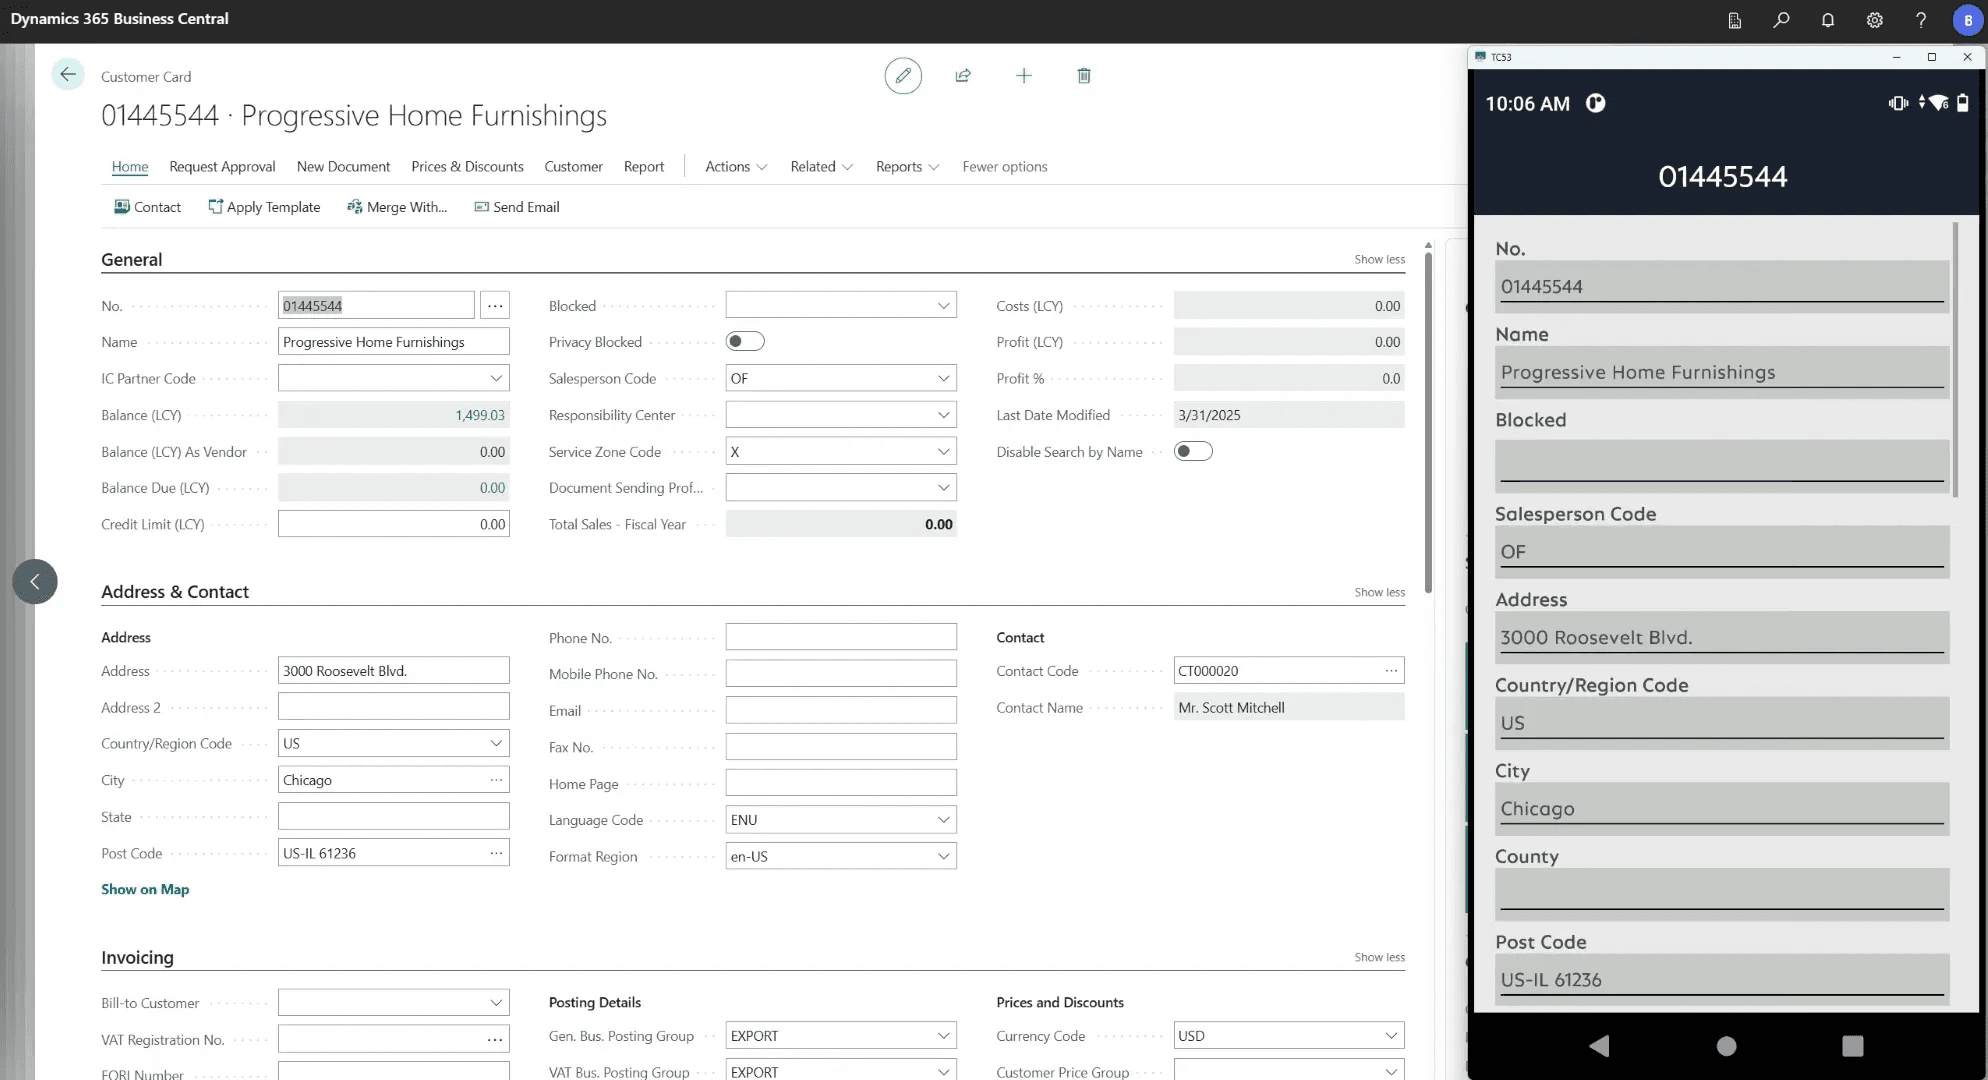Go back with the arrow next to Customer Card
Screen dimensions: 1988x1080
67,74
